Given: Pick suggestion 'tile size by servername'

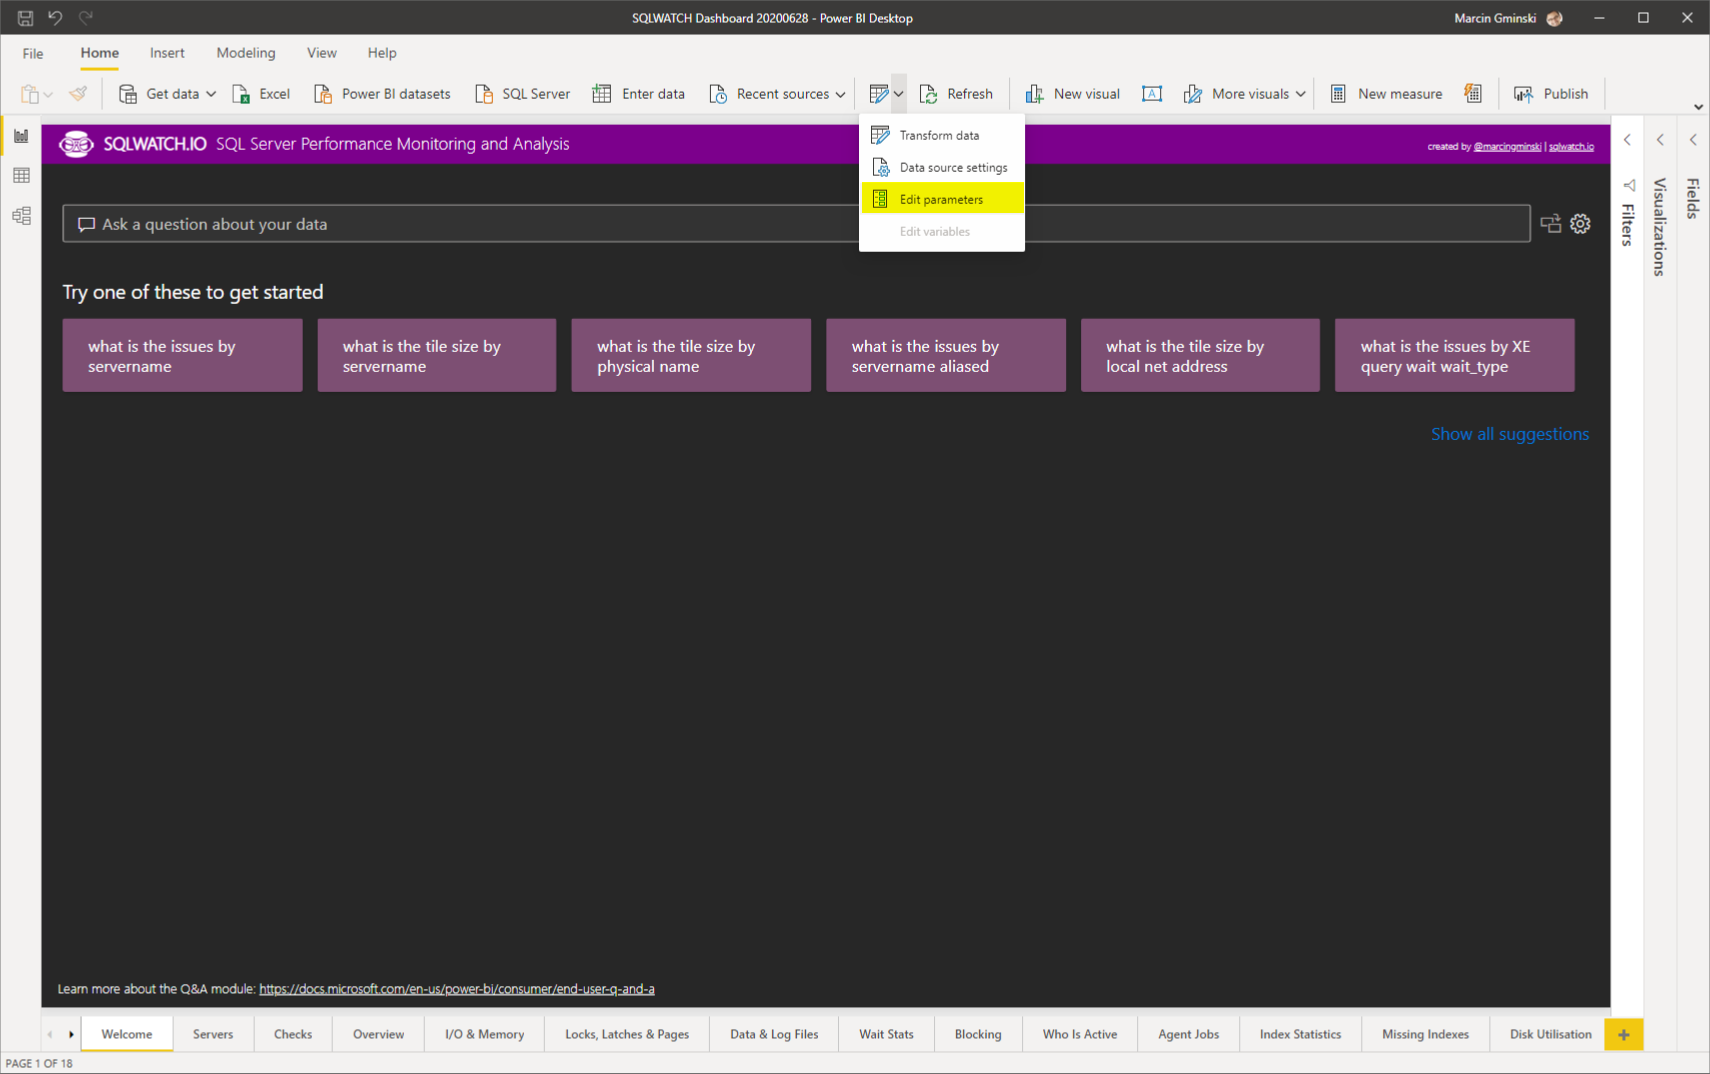Looking at the screenshot, I should coord(437,355).
